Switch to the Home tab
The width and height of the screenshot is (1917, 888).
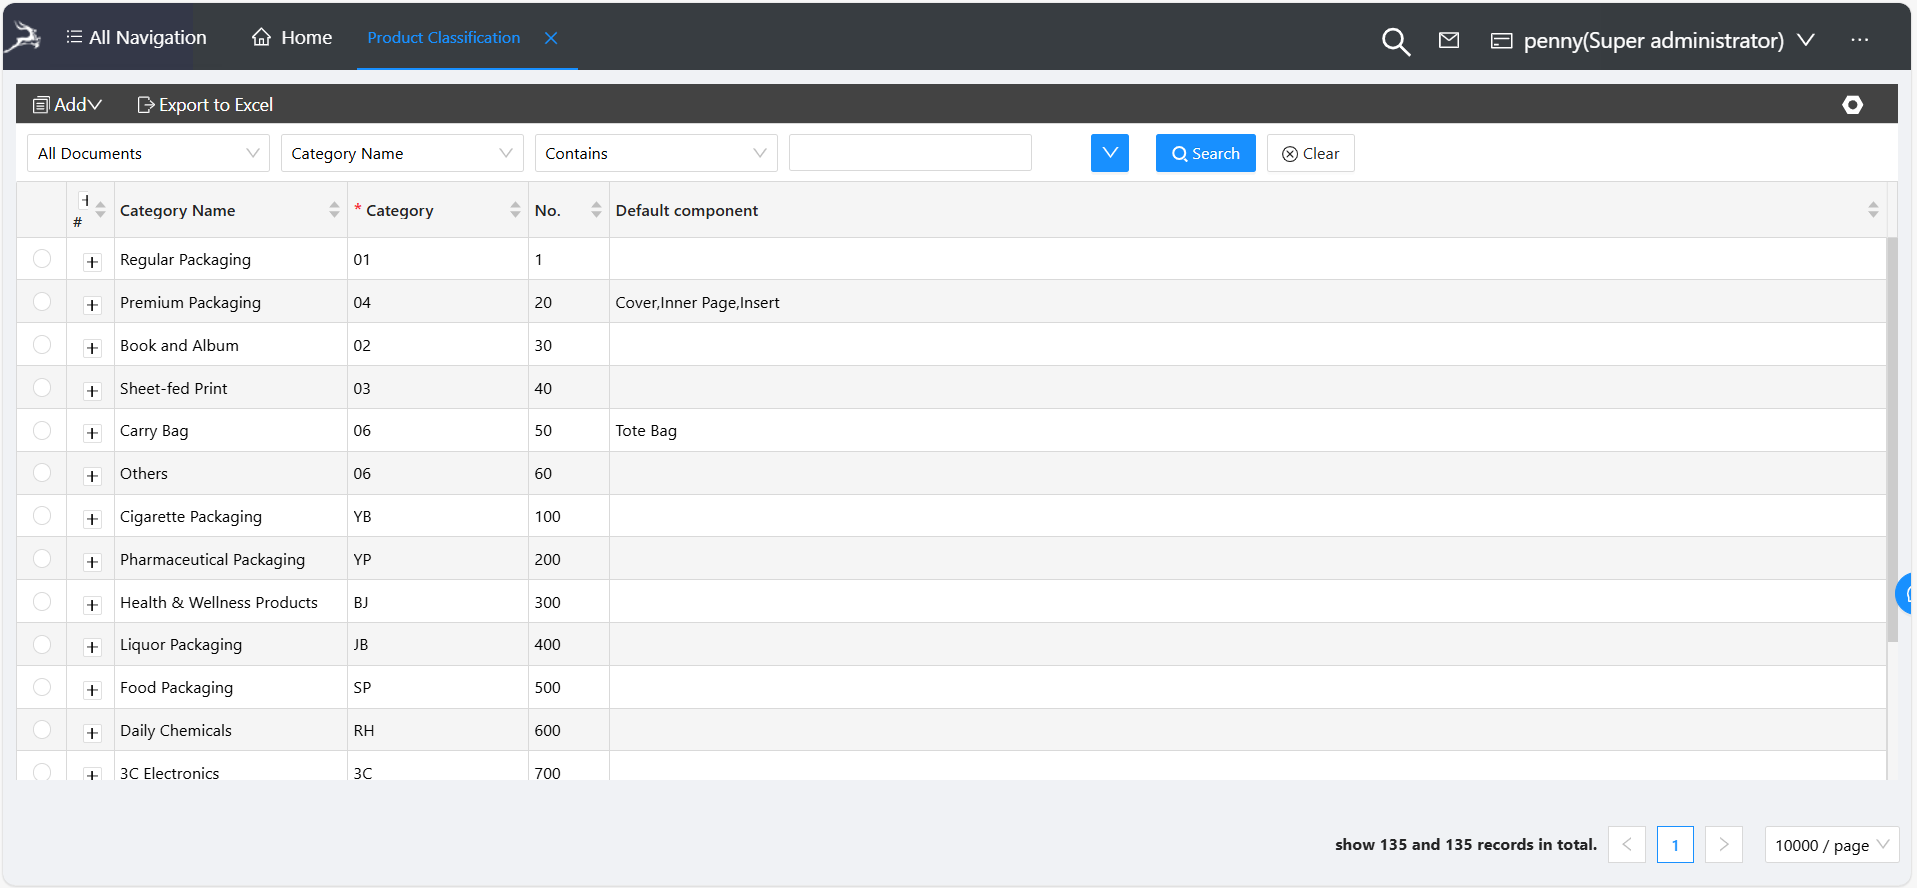(292, 38)
